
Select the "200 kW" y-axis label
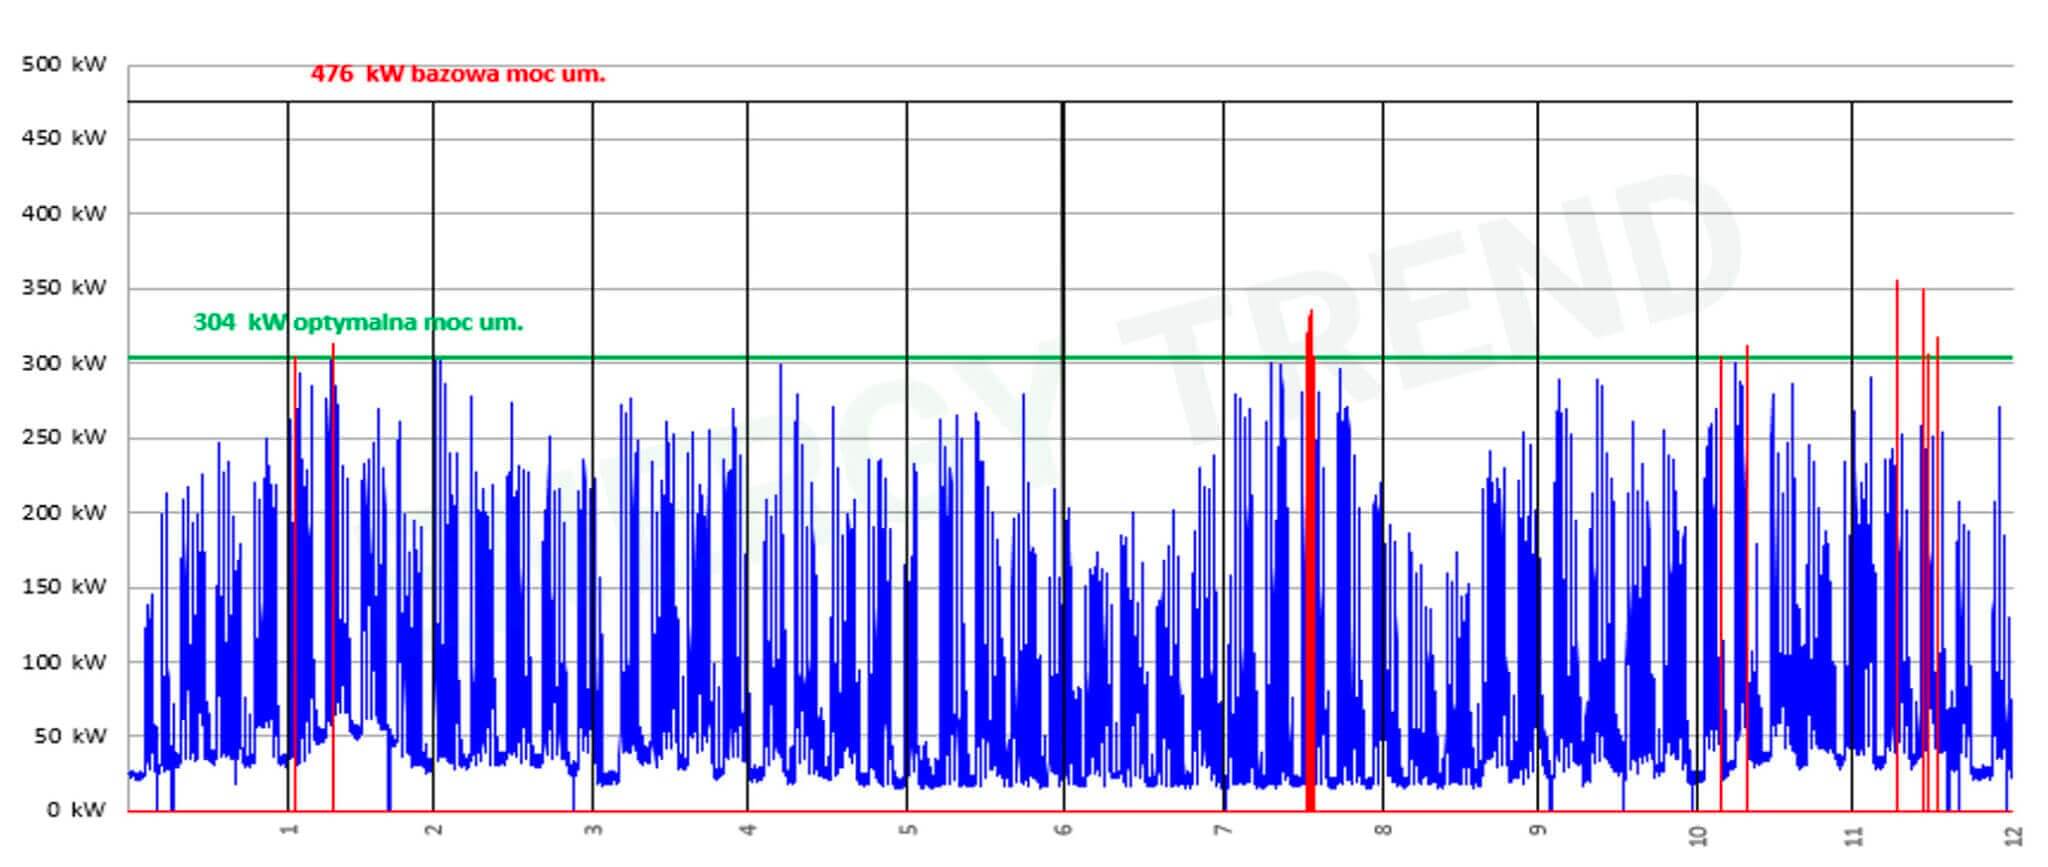(x=63, y=512)
